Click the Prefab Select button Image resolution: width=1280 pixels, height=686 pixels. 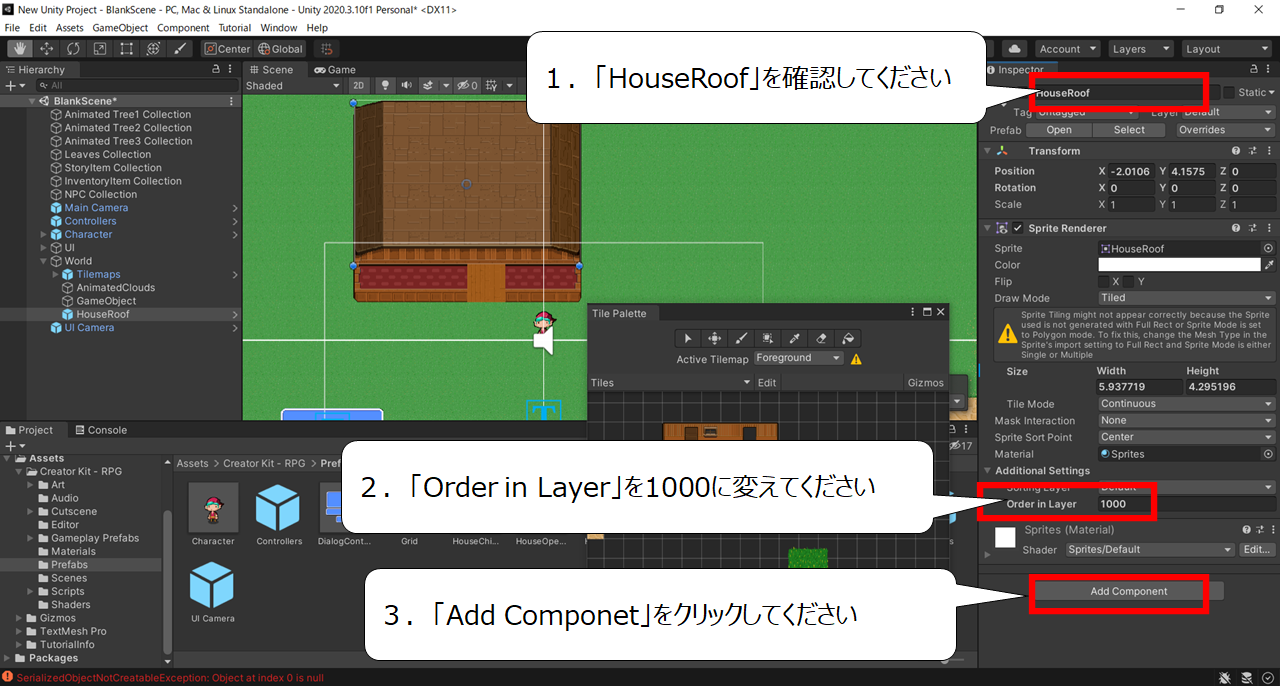1129,130
